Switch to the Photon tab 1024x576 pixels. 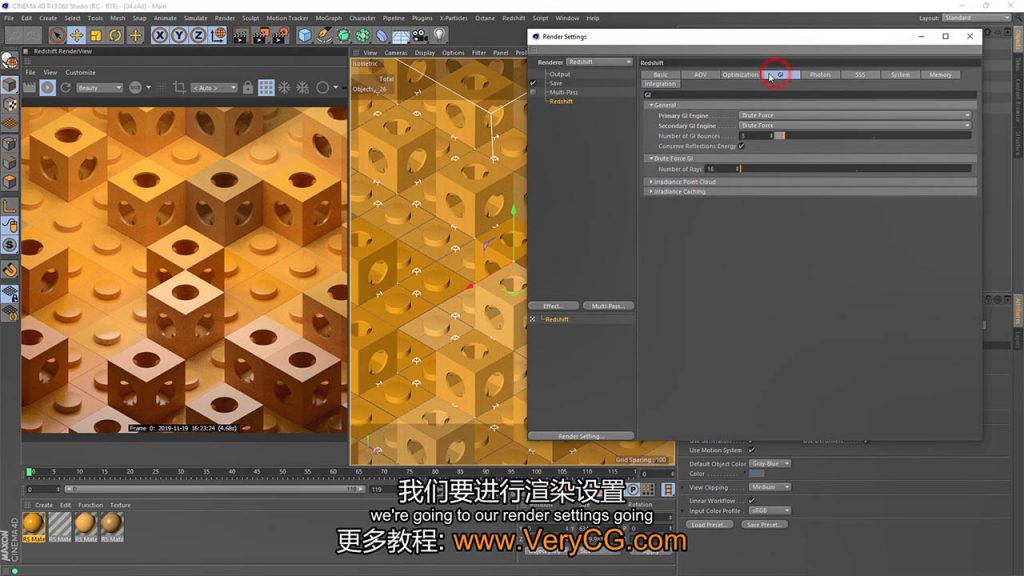[820, 74]
